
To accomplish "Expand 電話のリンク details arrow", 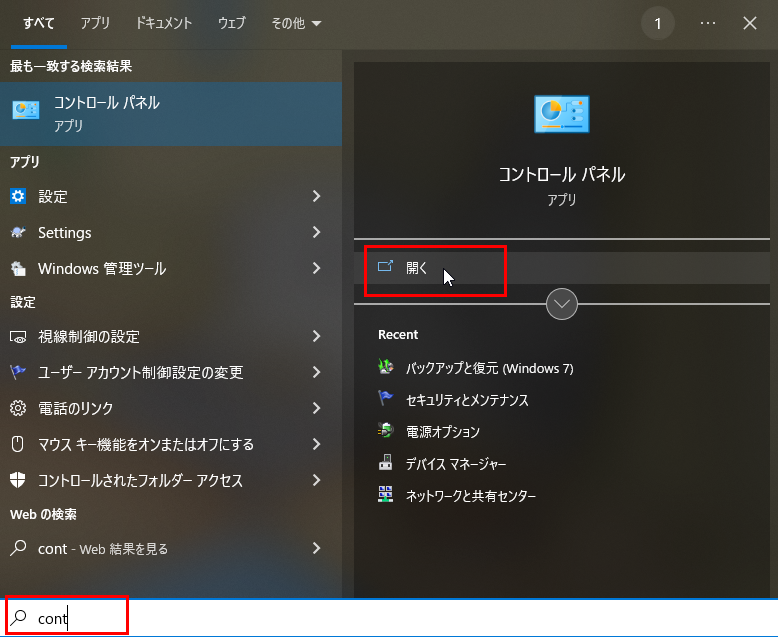I will pos(317,408).
